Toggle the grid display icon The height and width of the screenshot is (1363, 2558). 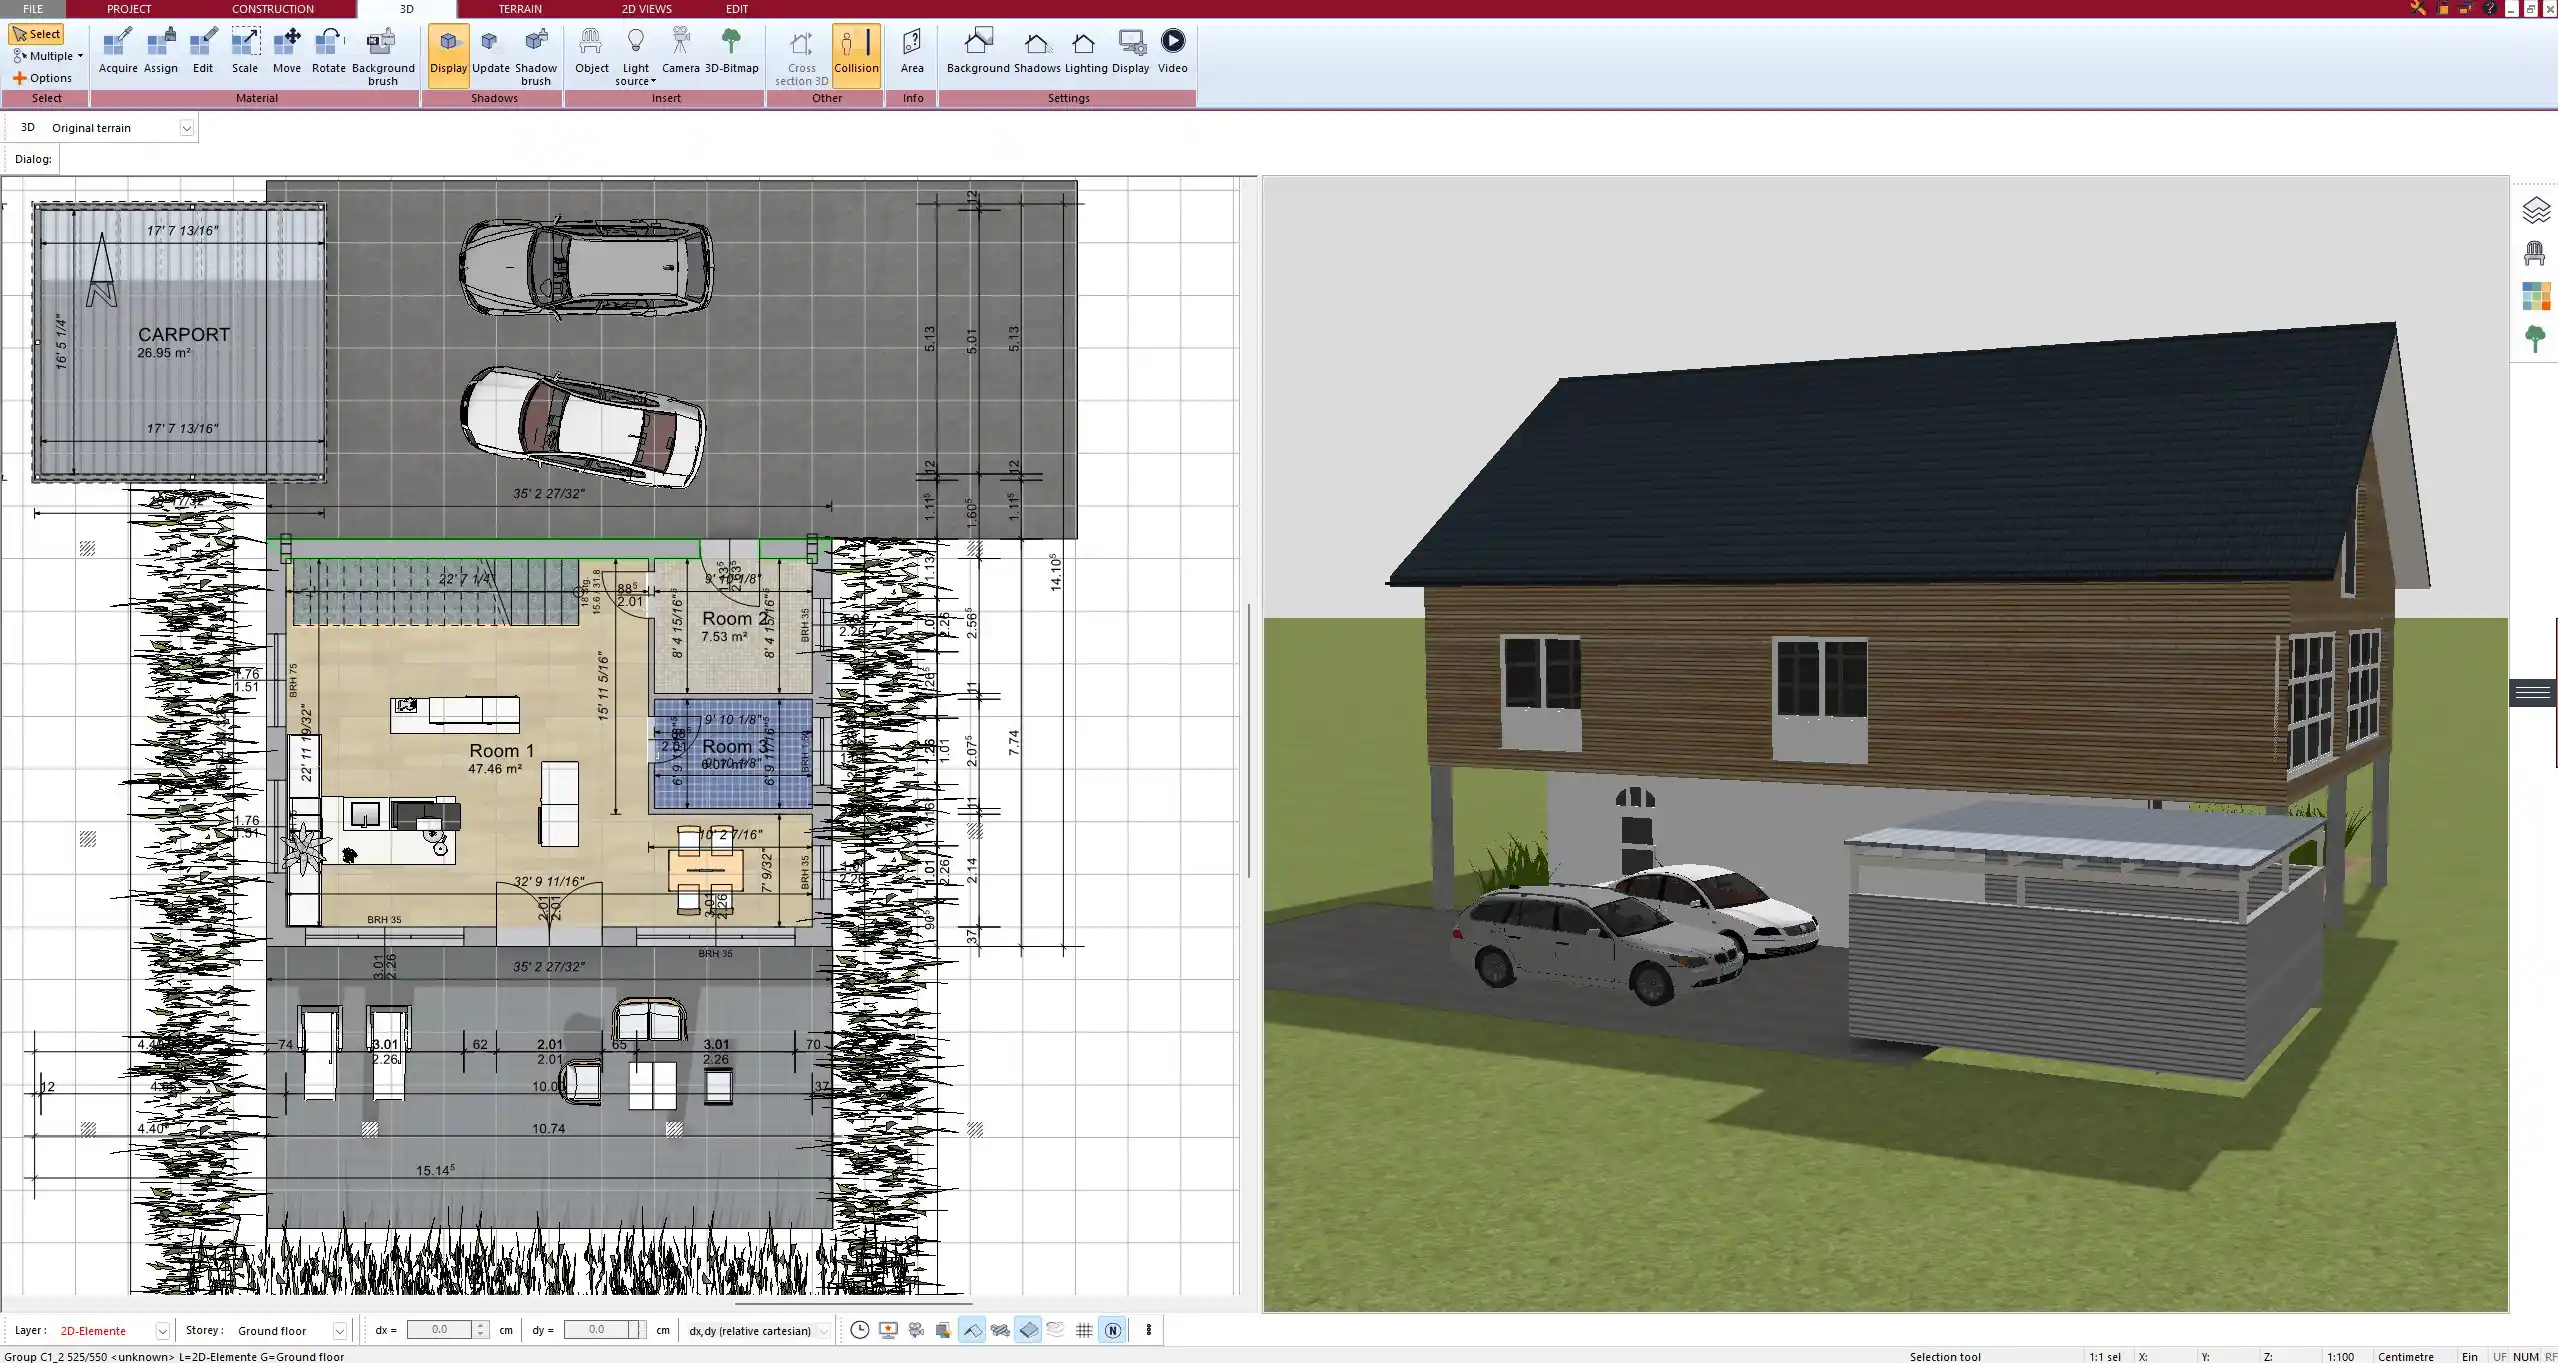(x=1084, y=1330)
